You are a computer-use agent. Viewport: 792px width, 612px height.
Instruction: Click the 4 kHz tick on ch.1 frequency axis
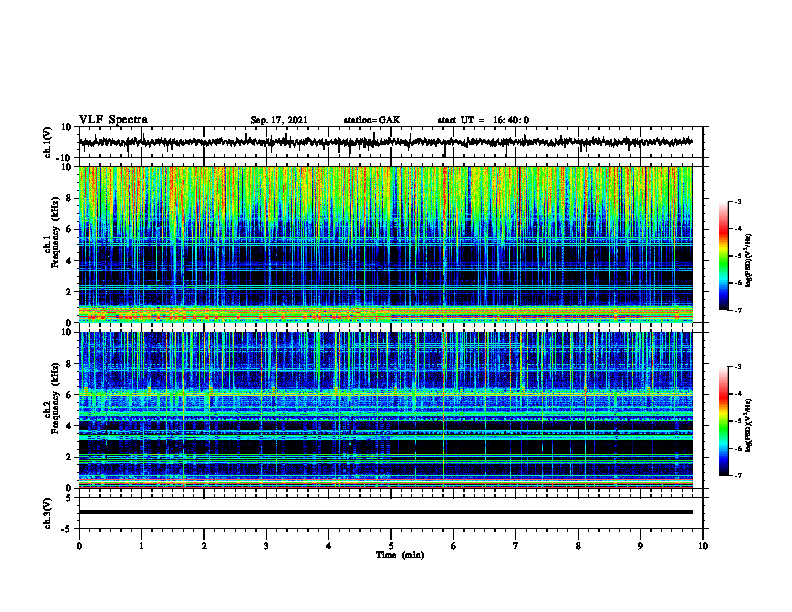(70, 261)
